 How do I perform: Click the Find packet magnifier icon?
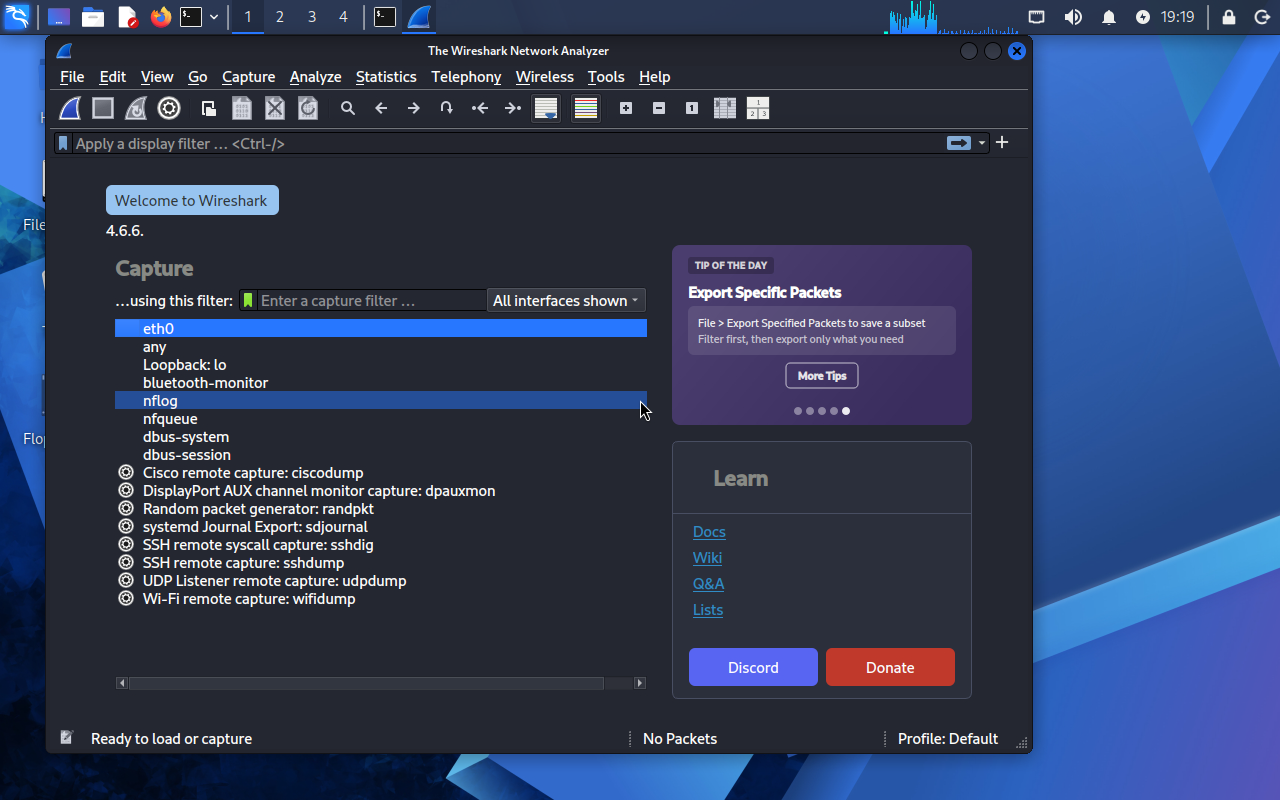pos(348,108)
